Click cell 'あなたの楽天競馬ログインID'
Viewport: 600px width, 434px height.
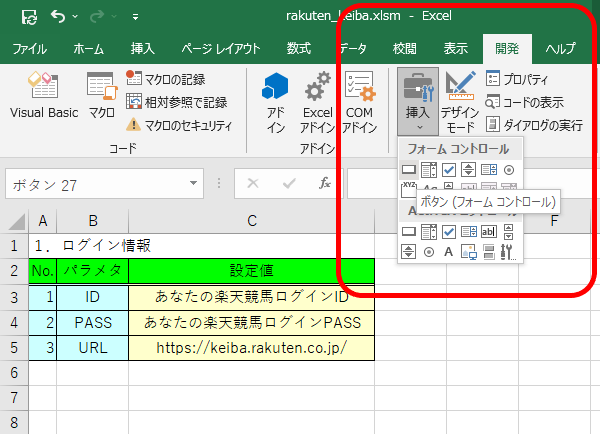(x=251, y=297)
